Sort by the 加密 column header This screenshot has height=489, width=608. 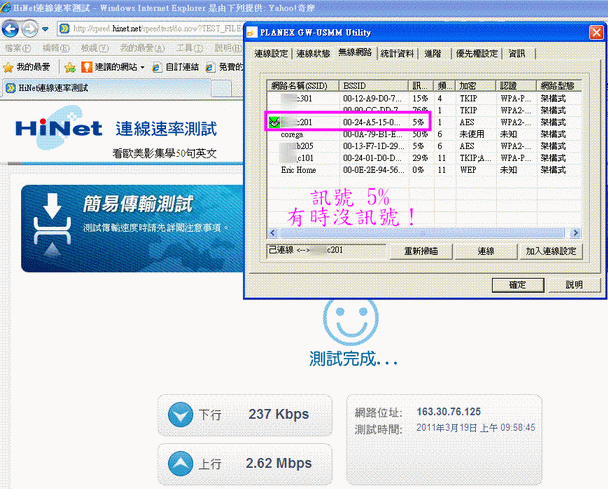(477, 86)
